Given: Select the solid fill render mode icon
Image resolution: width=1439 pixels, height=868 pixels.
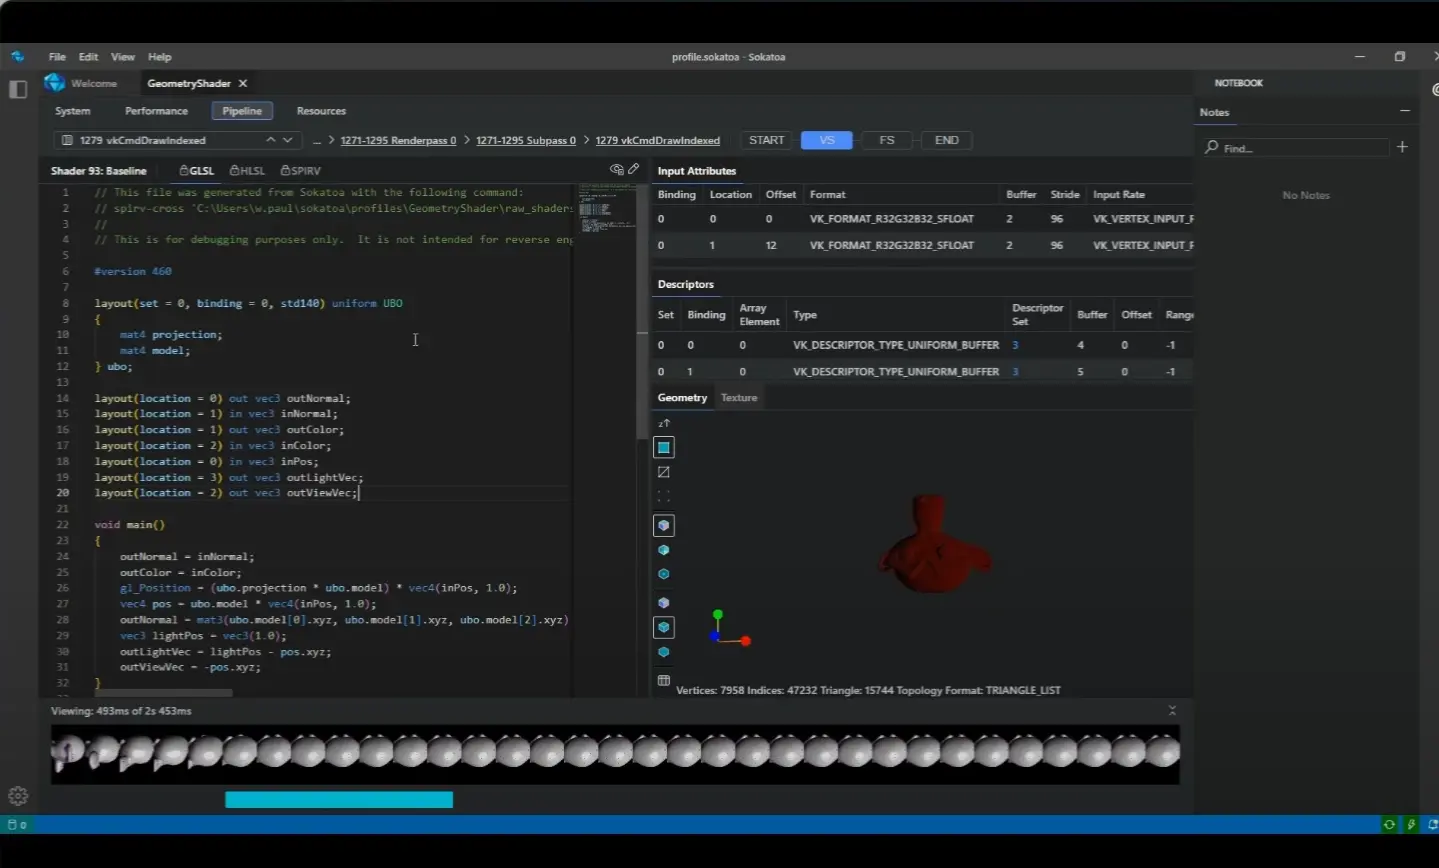Looking at the screenshot, I should [x=664, y=447].
